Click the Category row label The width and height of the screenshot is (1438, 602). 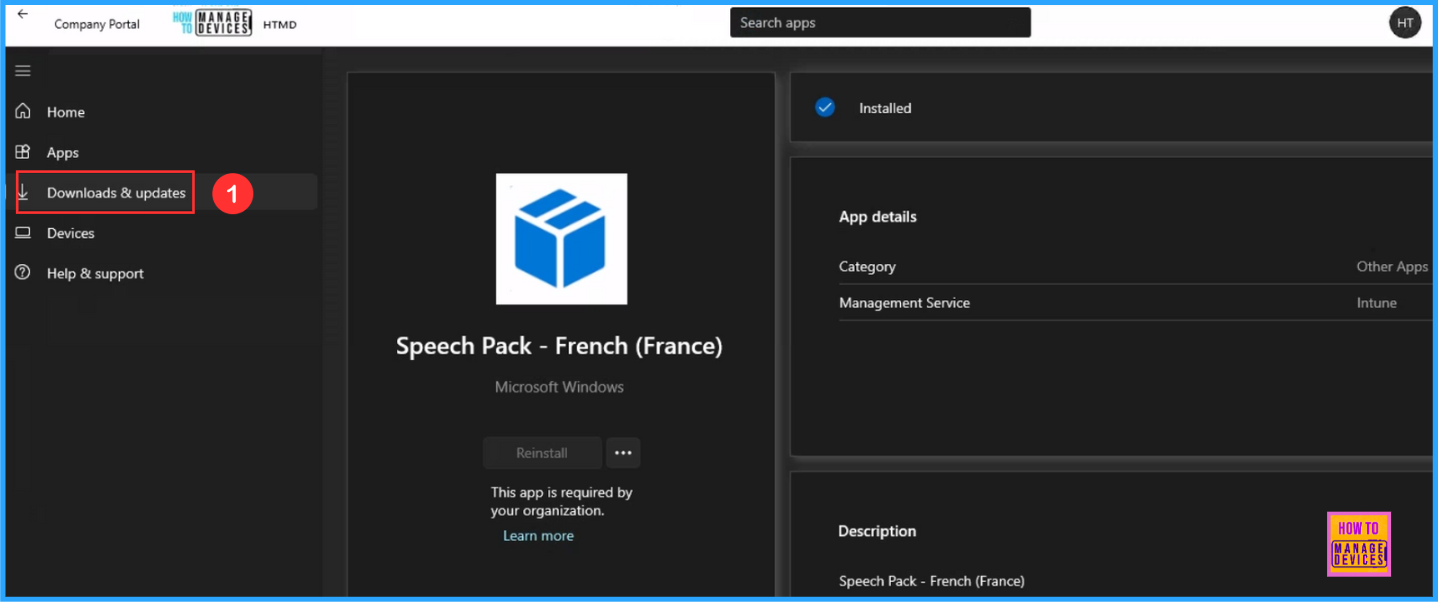tap(867, 266)
